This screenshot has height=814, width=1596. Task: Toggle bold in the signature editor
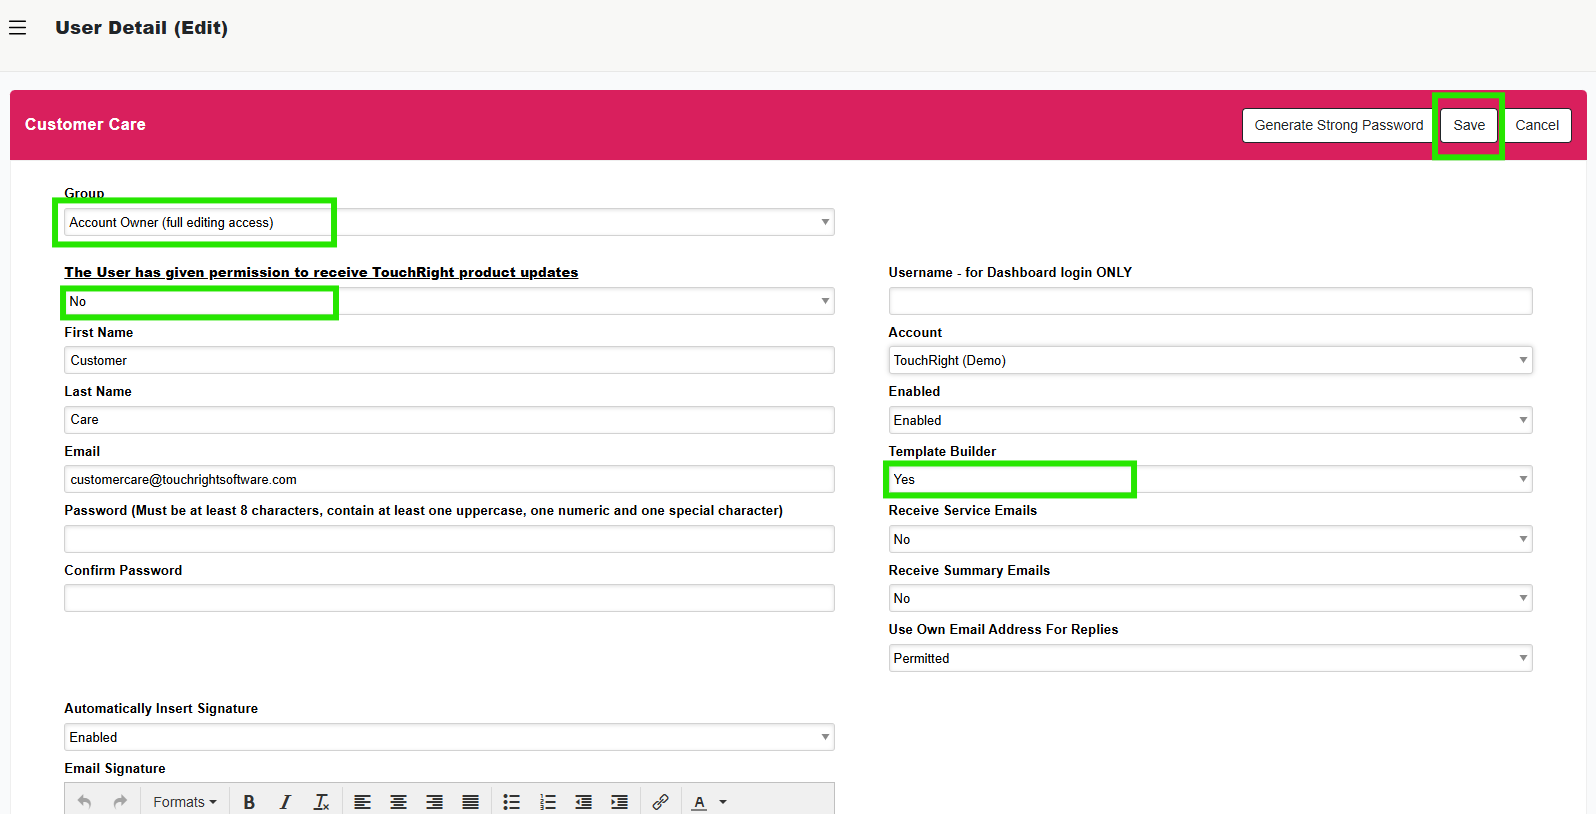(x=249, y=802)
